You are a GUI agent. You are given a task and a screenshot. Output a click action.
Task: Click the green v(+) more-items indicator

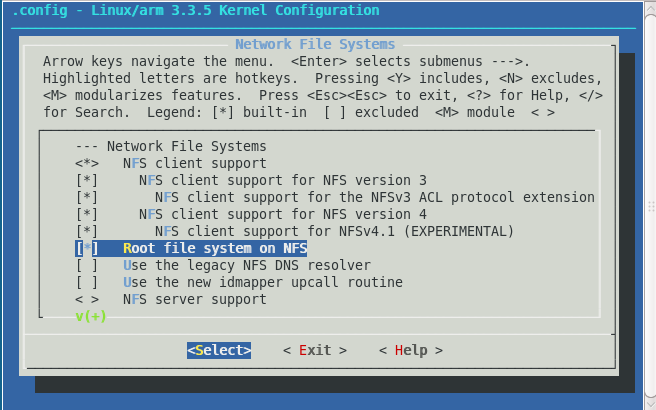pyautogui.click(x=91, y=316)
